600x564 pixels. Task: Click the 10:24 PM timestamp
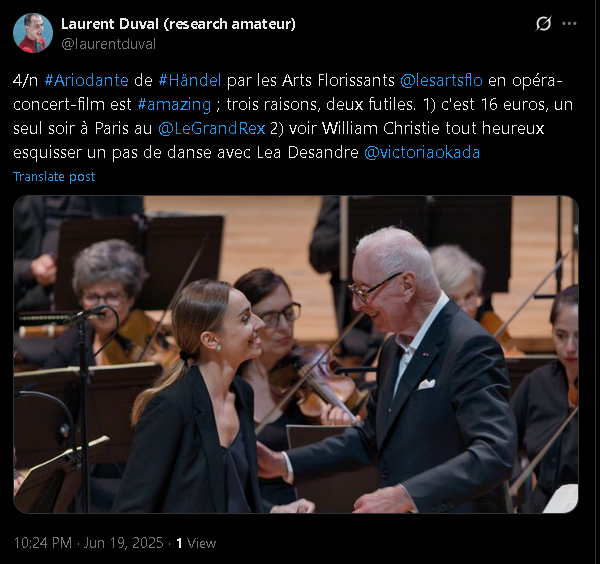click(x=42, y=543)
